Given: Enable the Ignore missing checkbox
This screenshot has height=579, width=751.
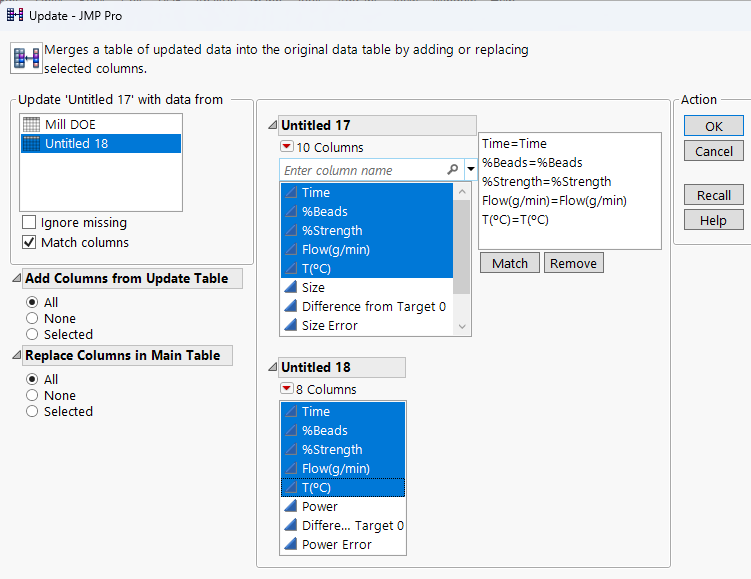Looking at the screenshot, I should tap(29, 223).
